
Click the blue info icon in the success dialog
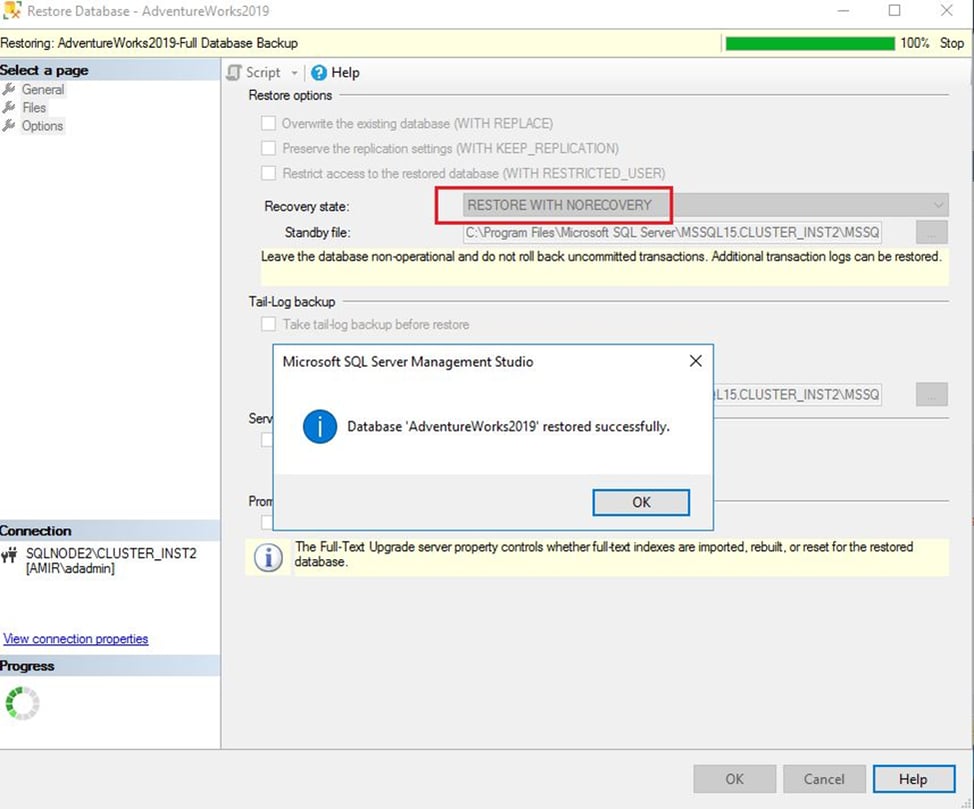(318, 426)
